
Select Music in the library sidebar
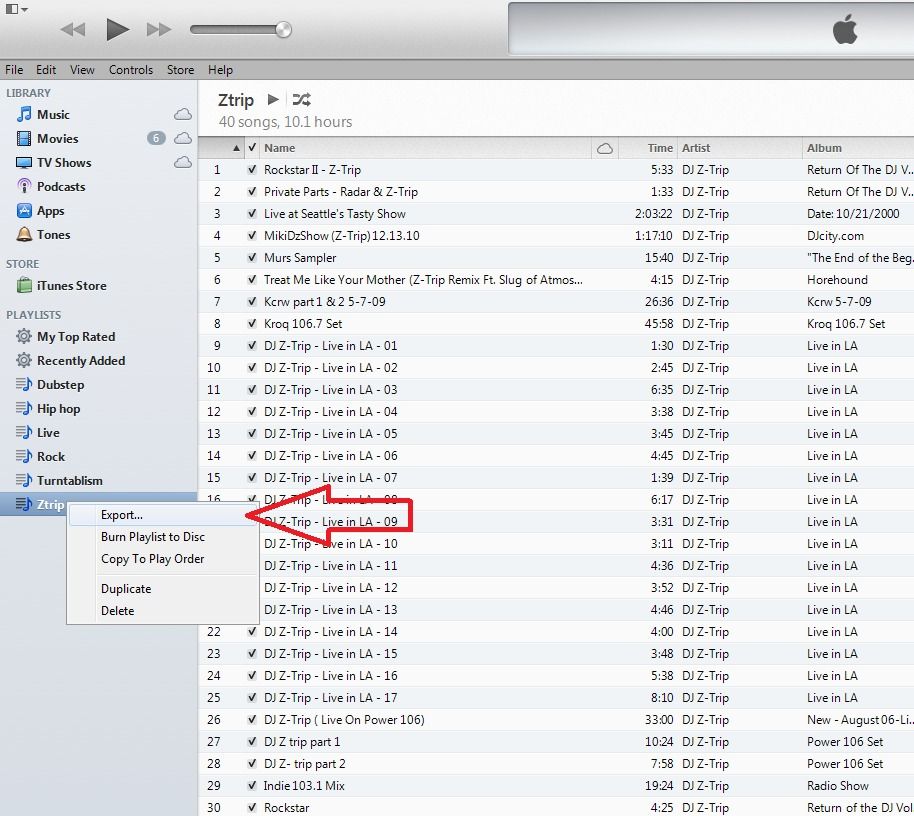click(x=53, y=114)
